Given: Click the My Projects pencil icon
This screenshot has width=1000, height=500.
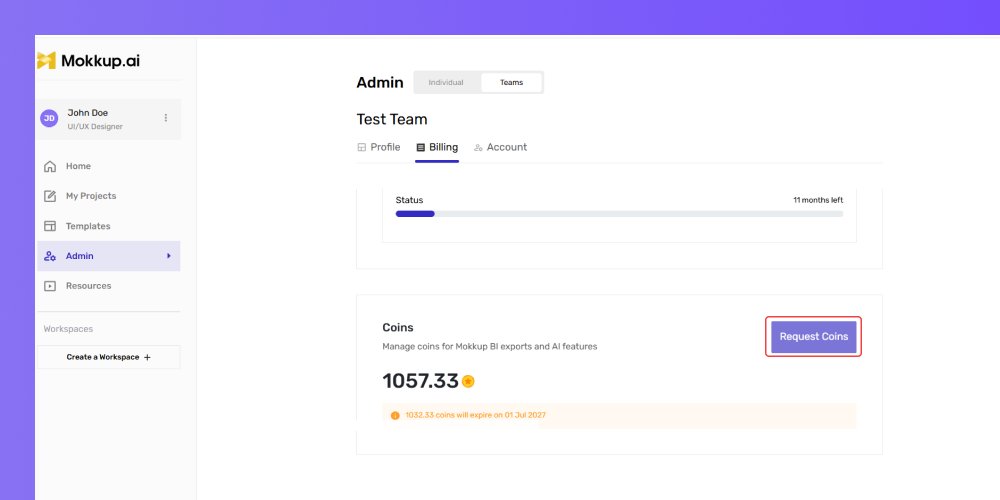Looking at the screenshot, I should 50,196.
